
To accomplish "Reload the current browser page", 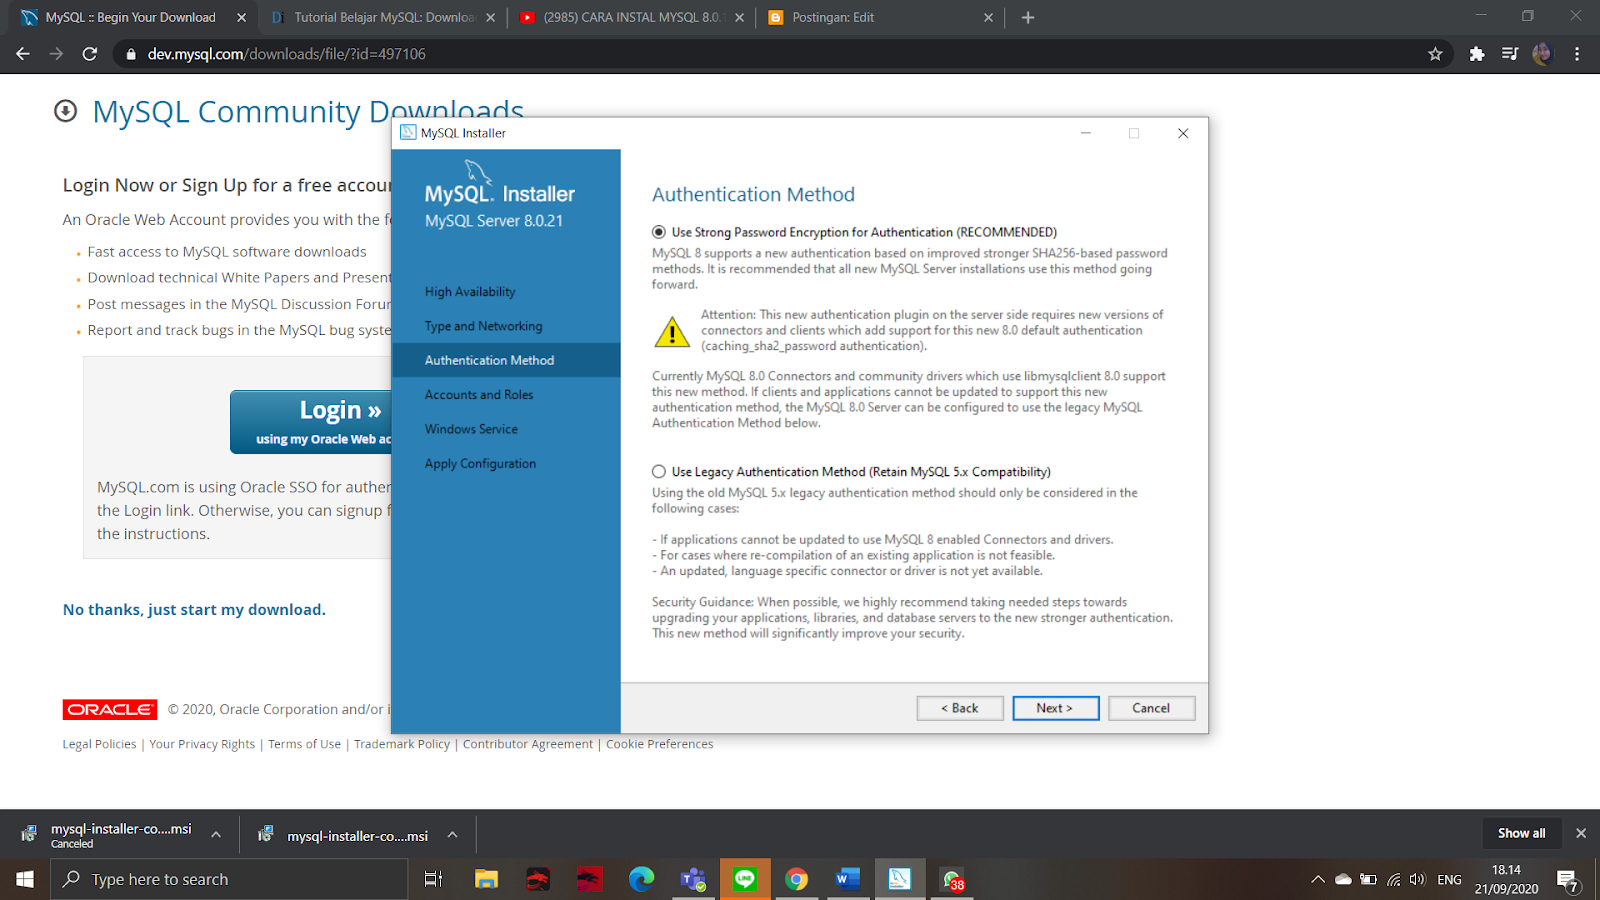I will coord(90,54).
